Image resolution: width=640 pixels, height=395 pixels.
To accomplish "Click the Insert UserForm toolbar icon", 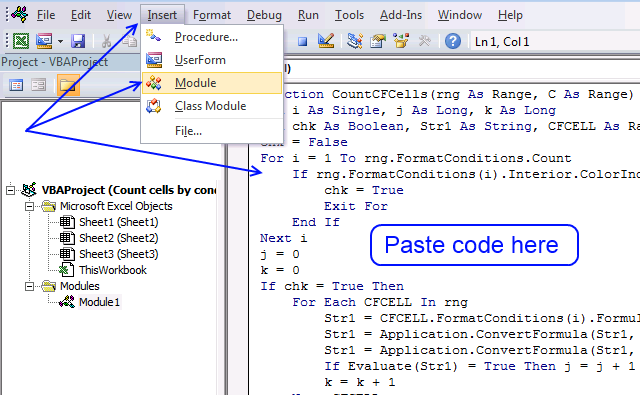I will click(44, 41).
